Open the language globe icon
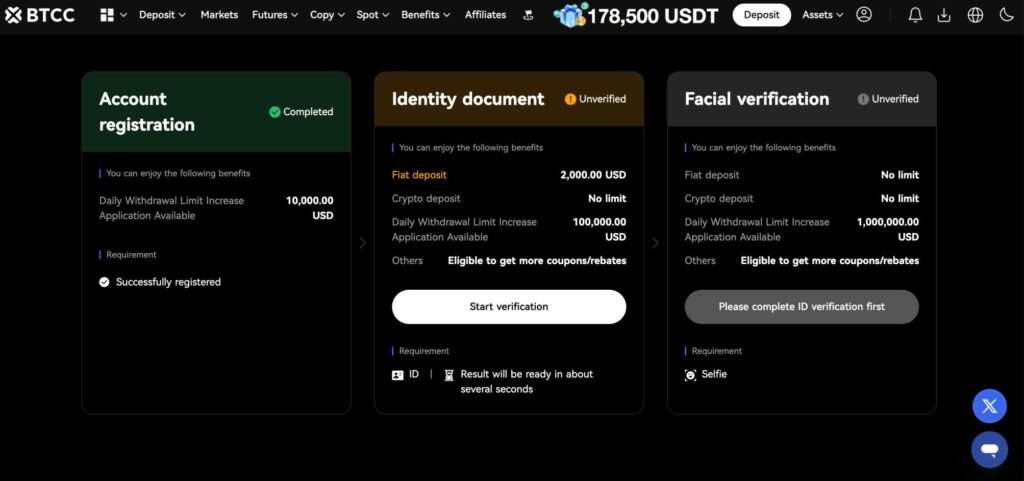 pos(976,15)
